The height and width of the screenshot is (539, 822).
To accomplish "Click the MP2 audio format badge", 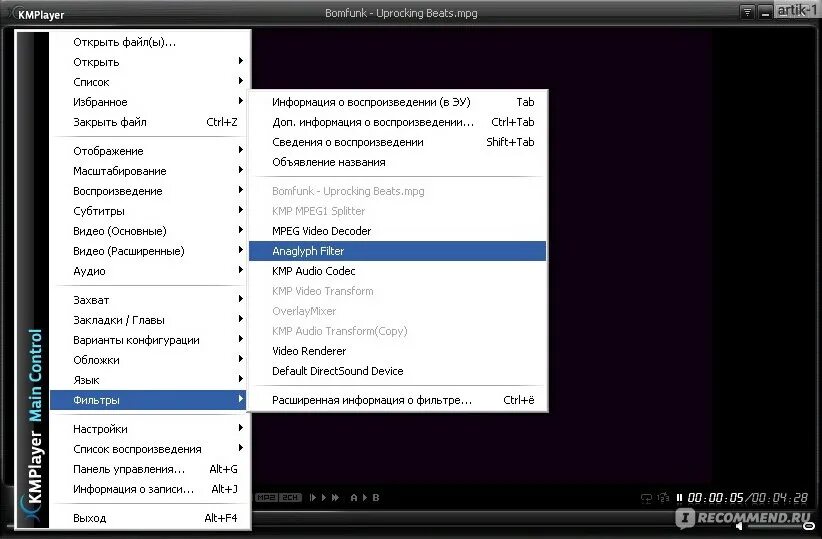I will coord(267,497).
